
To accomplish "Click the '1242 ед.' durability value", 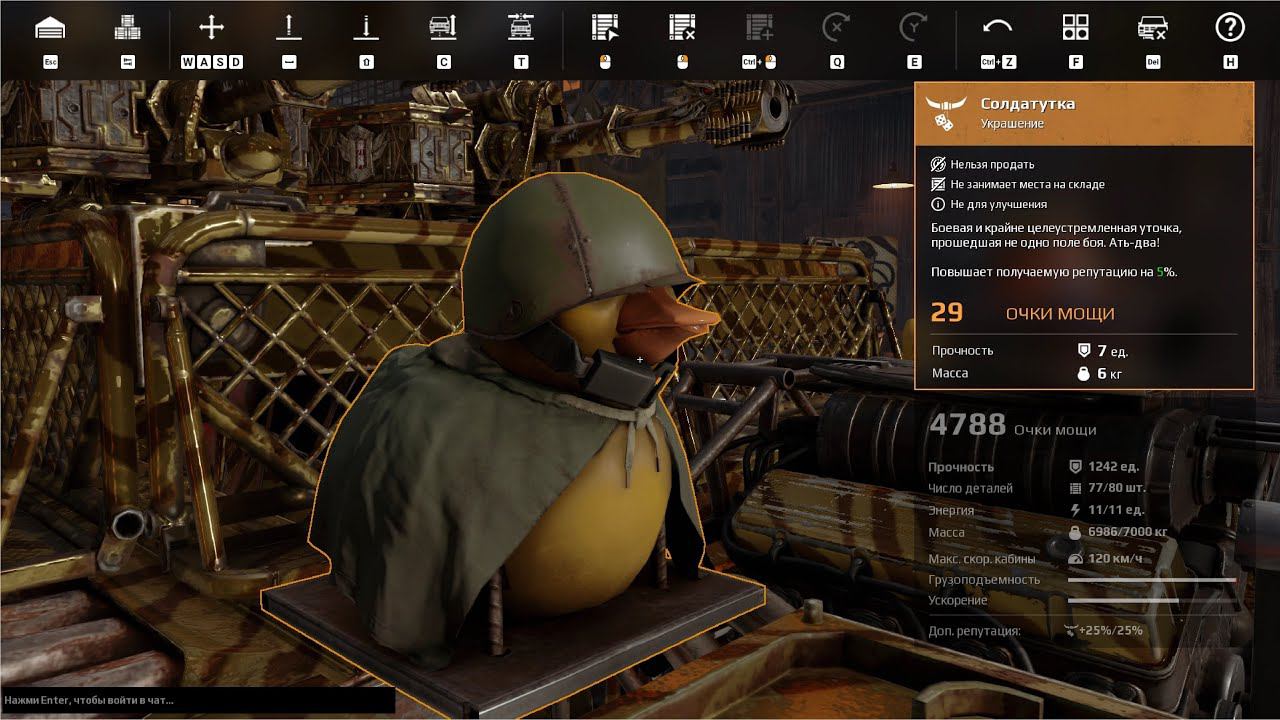I will click(x=1114, y=467).
